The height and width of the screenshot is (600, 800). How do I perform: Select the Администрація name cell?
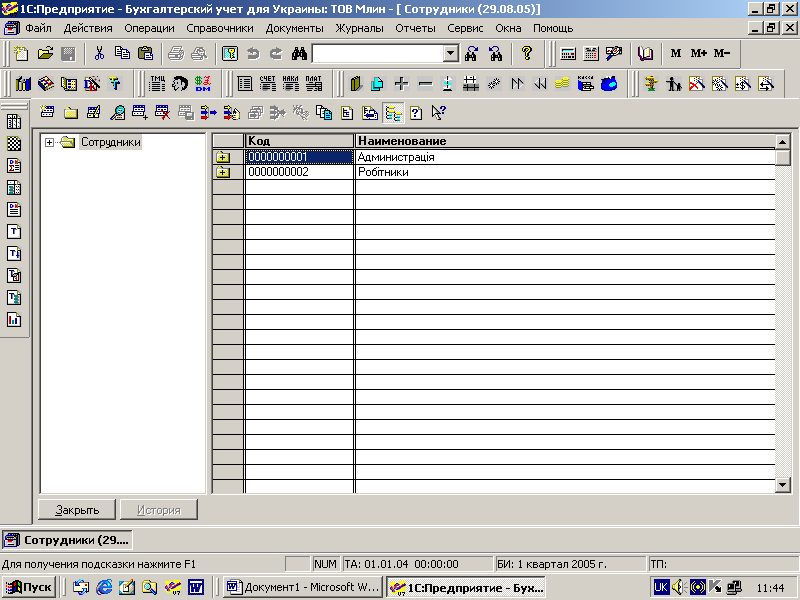[565, 157]
